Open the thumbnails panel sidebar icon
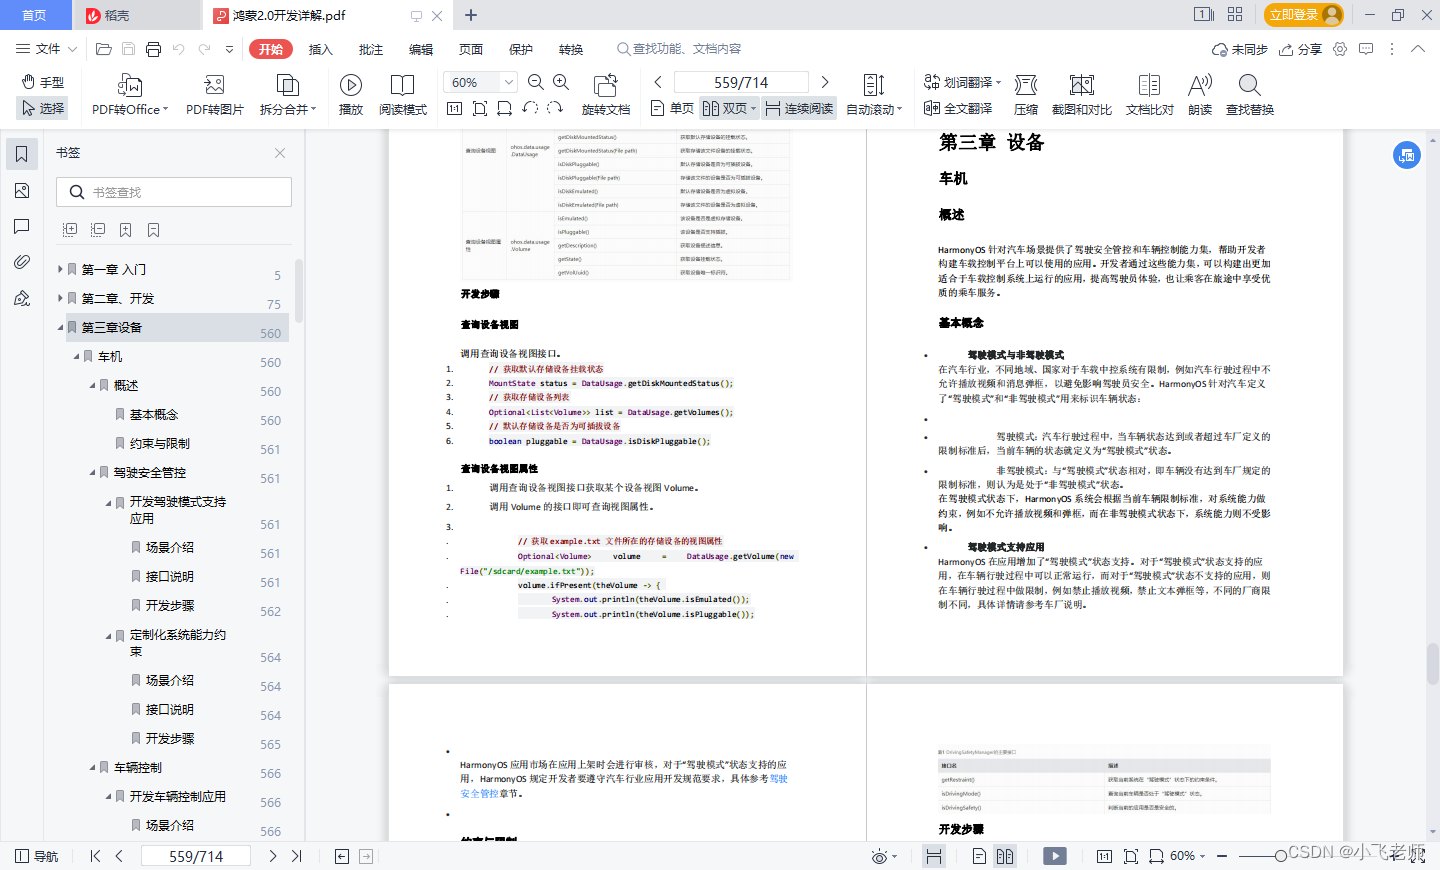Screen dimensions: 1440x870 21,190
